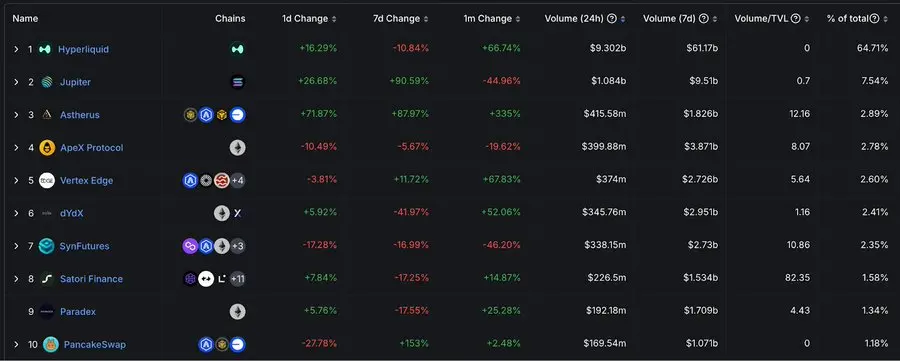Click the PancakeSwap bunny logo icon
The image size is (900, 361).
click(51, 344)
